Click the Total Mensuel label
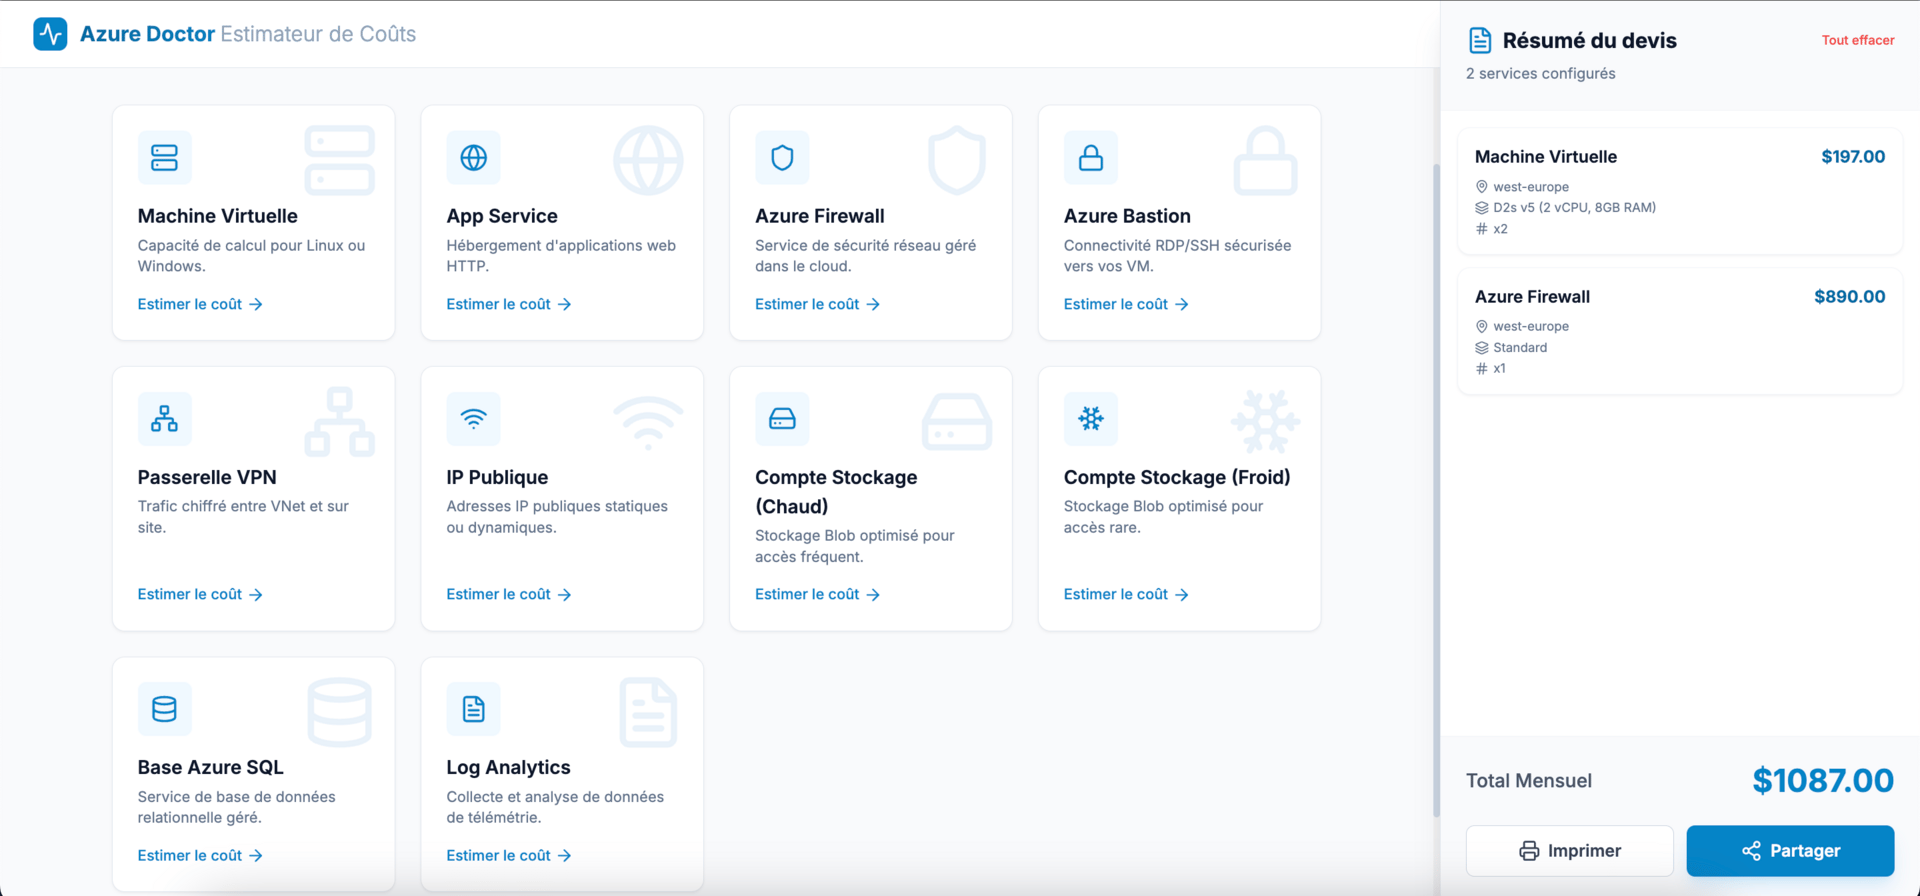The image size is (1920, 896). [1529, 781]
